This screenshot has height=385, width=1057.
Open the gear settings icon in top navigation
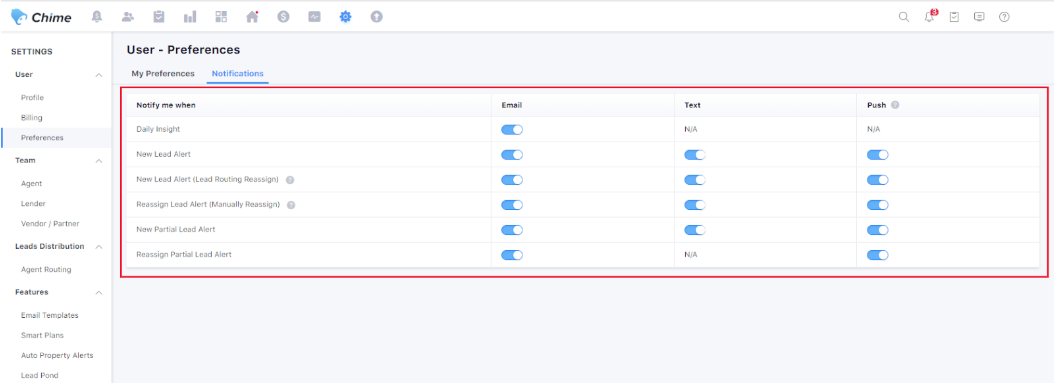point(346,17)
